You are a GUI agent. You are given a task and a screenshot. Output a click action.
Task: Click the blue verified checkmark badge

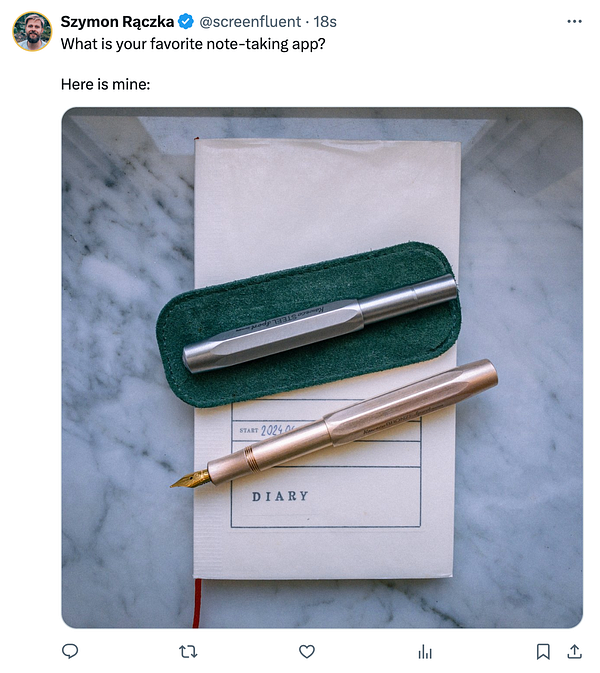point(185,21)
